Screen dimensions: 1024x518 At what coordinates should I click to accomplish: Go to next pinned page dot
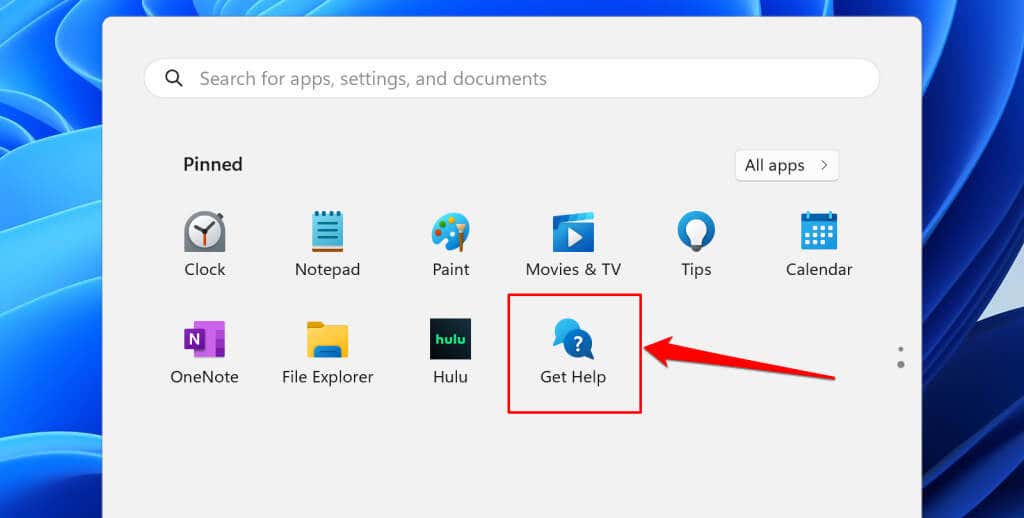(901, 364)
